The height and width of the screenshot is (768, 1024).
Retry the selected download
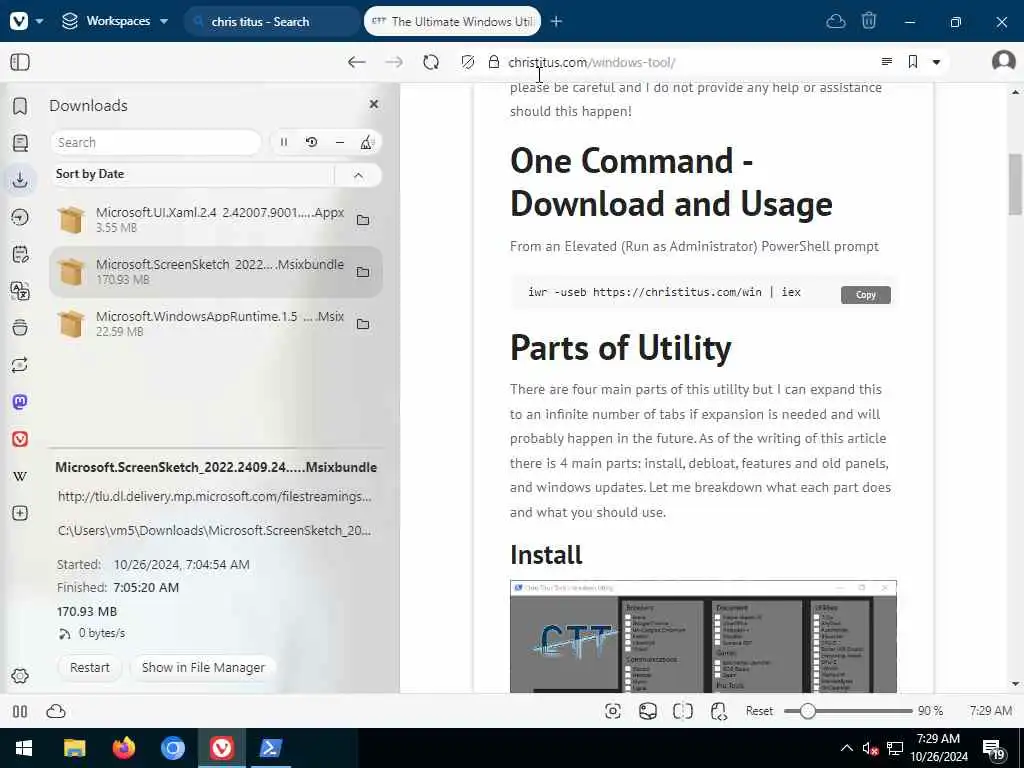312,142
